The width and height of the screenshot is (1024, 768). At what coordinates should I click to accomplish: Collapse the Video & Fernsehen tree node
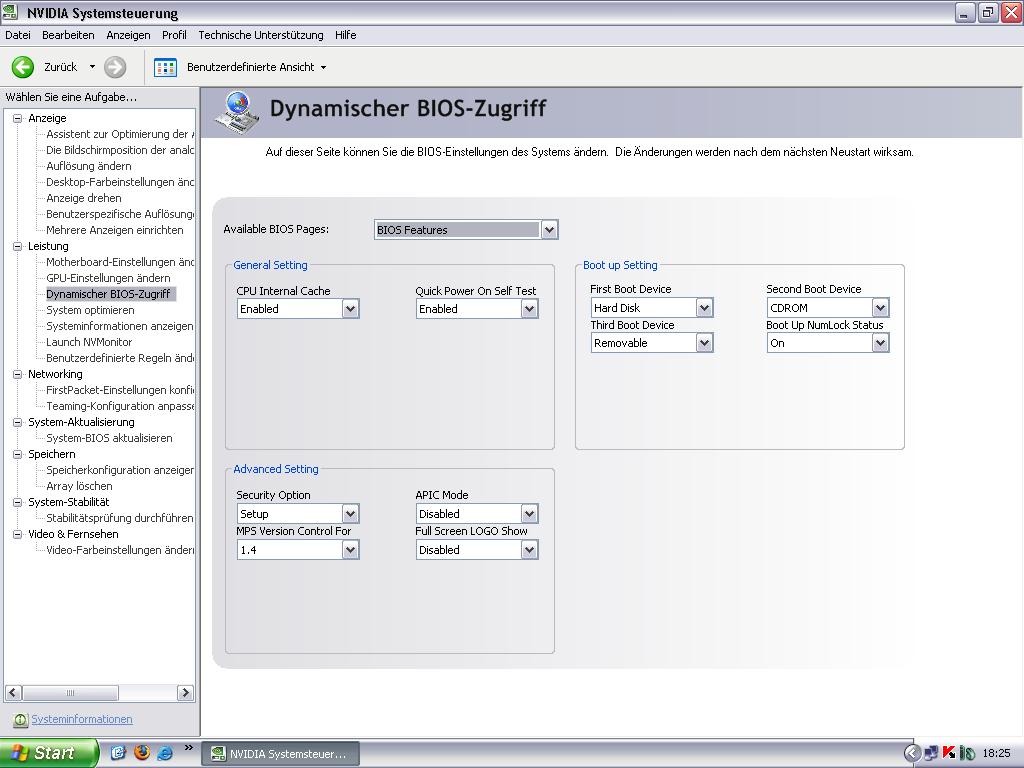(x=18, y=534)
